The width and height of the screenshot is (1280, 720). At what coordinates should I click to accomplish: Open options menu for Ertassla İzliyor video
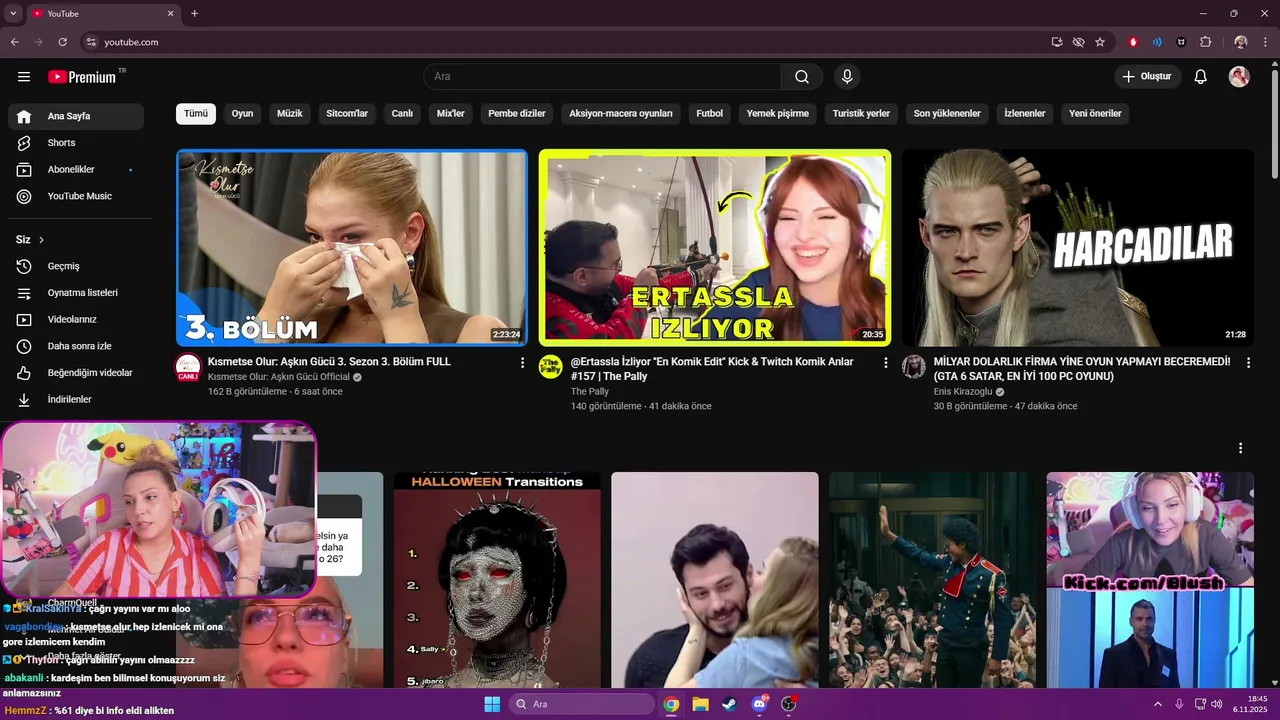(885, 363)
